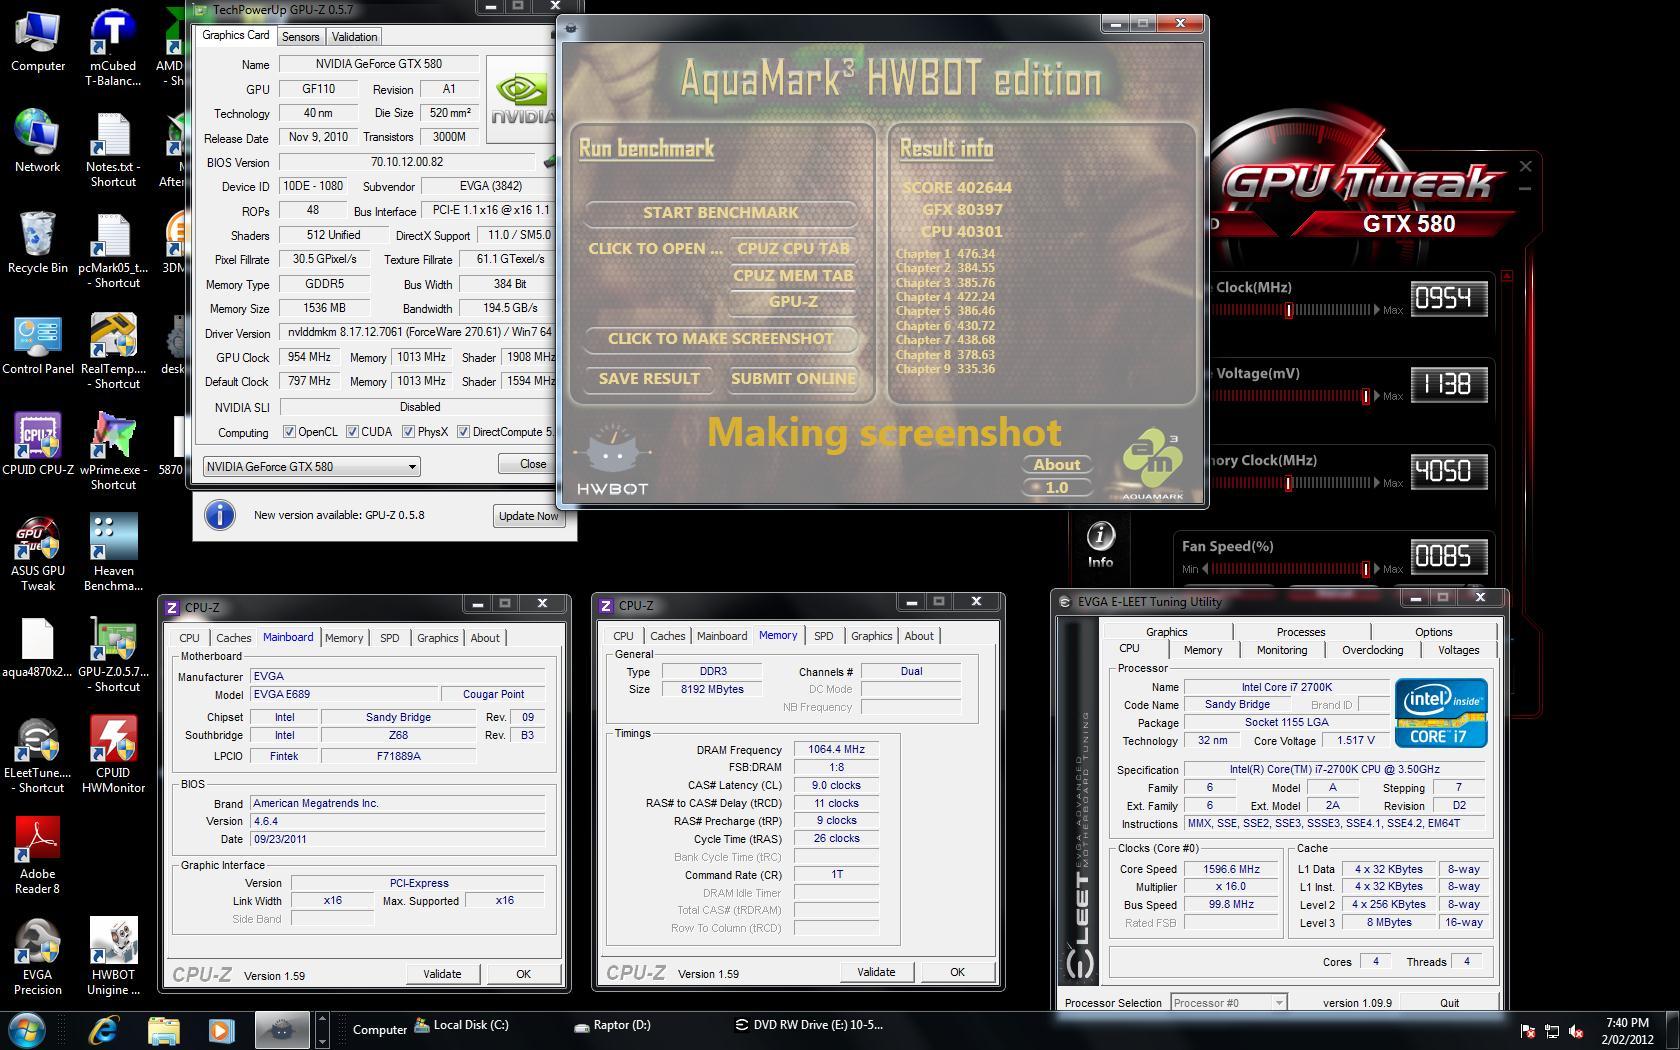The image size is (1680, 1050).
Task: Adjust the GPU Clock slider in GPU Tweak
Action: tap(1288, 310)
